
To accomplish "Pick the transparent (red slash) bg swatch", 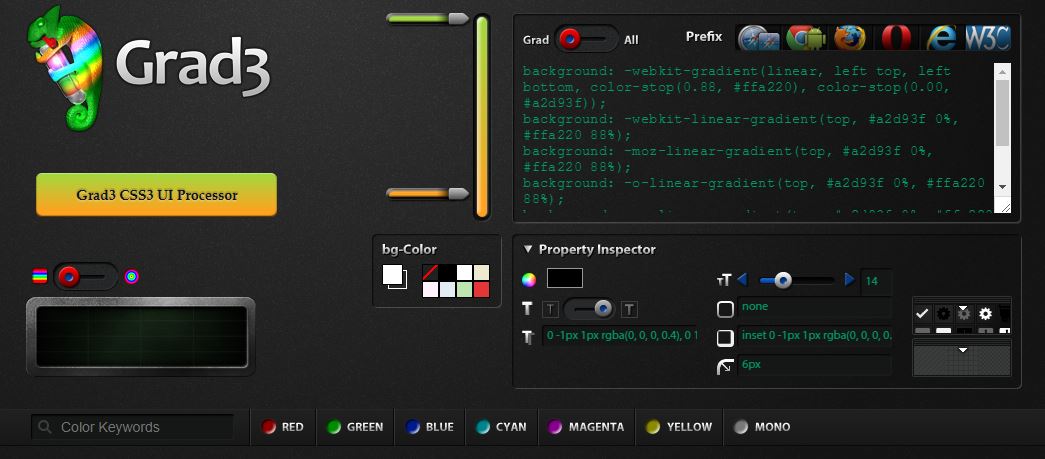I will click(431, 272).
